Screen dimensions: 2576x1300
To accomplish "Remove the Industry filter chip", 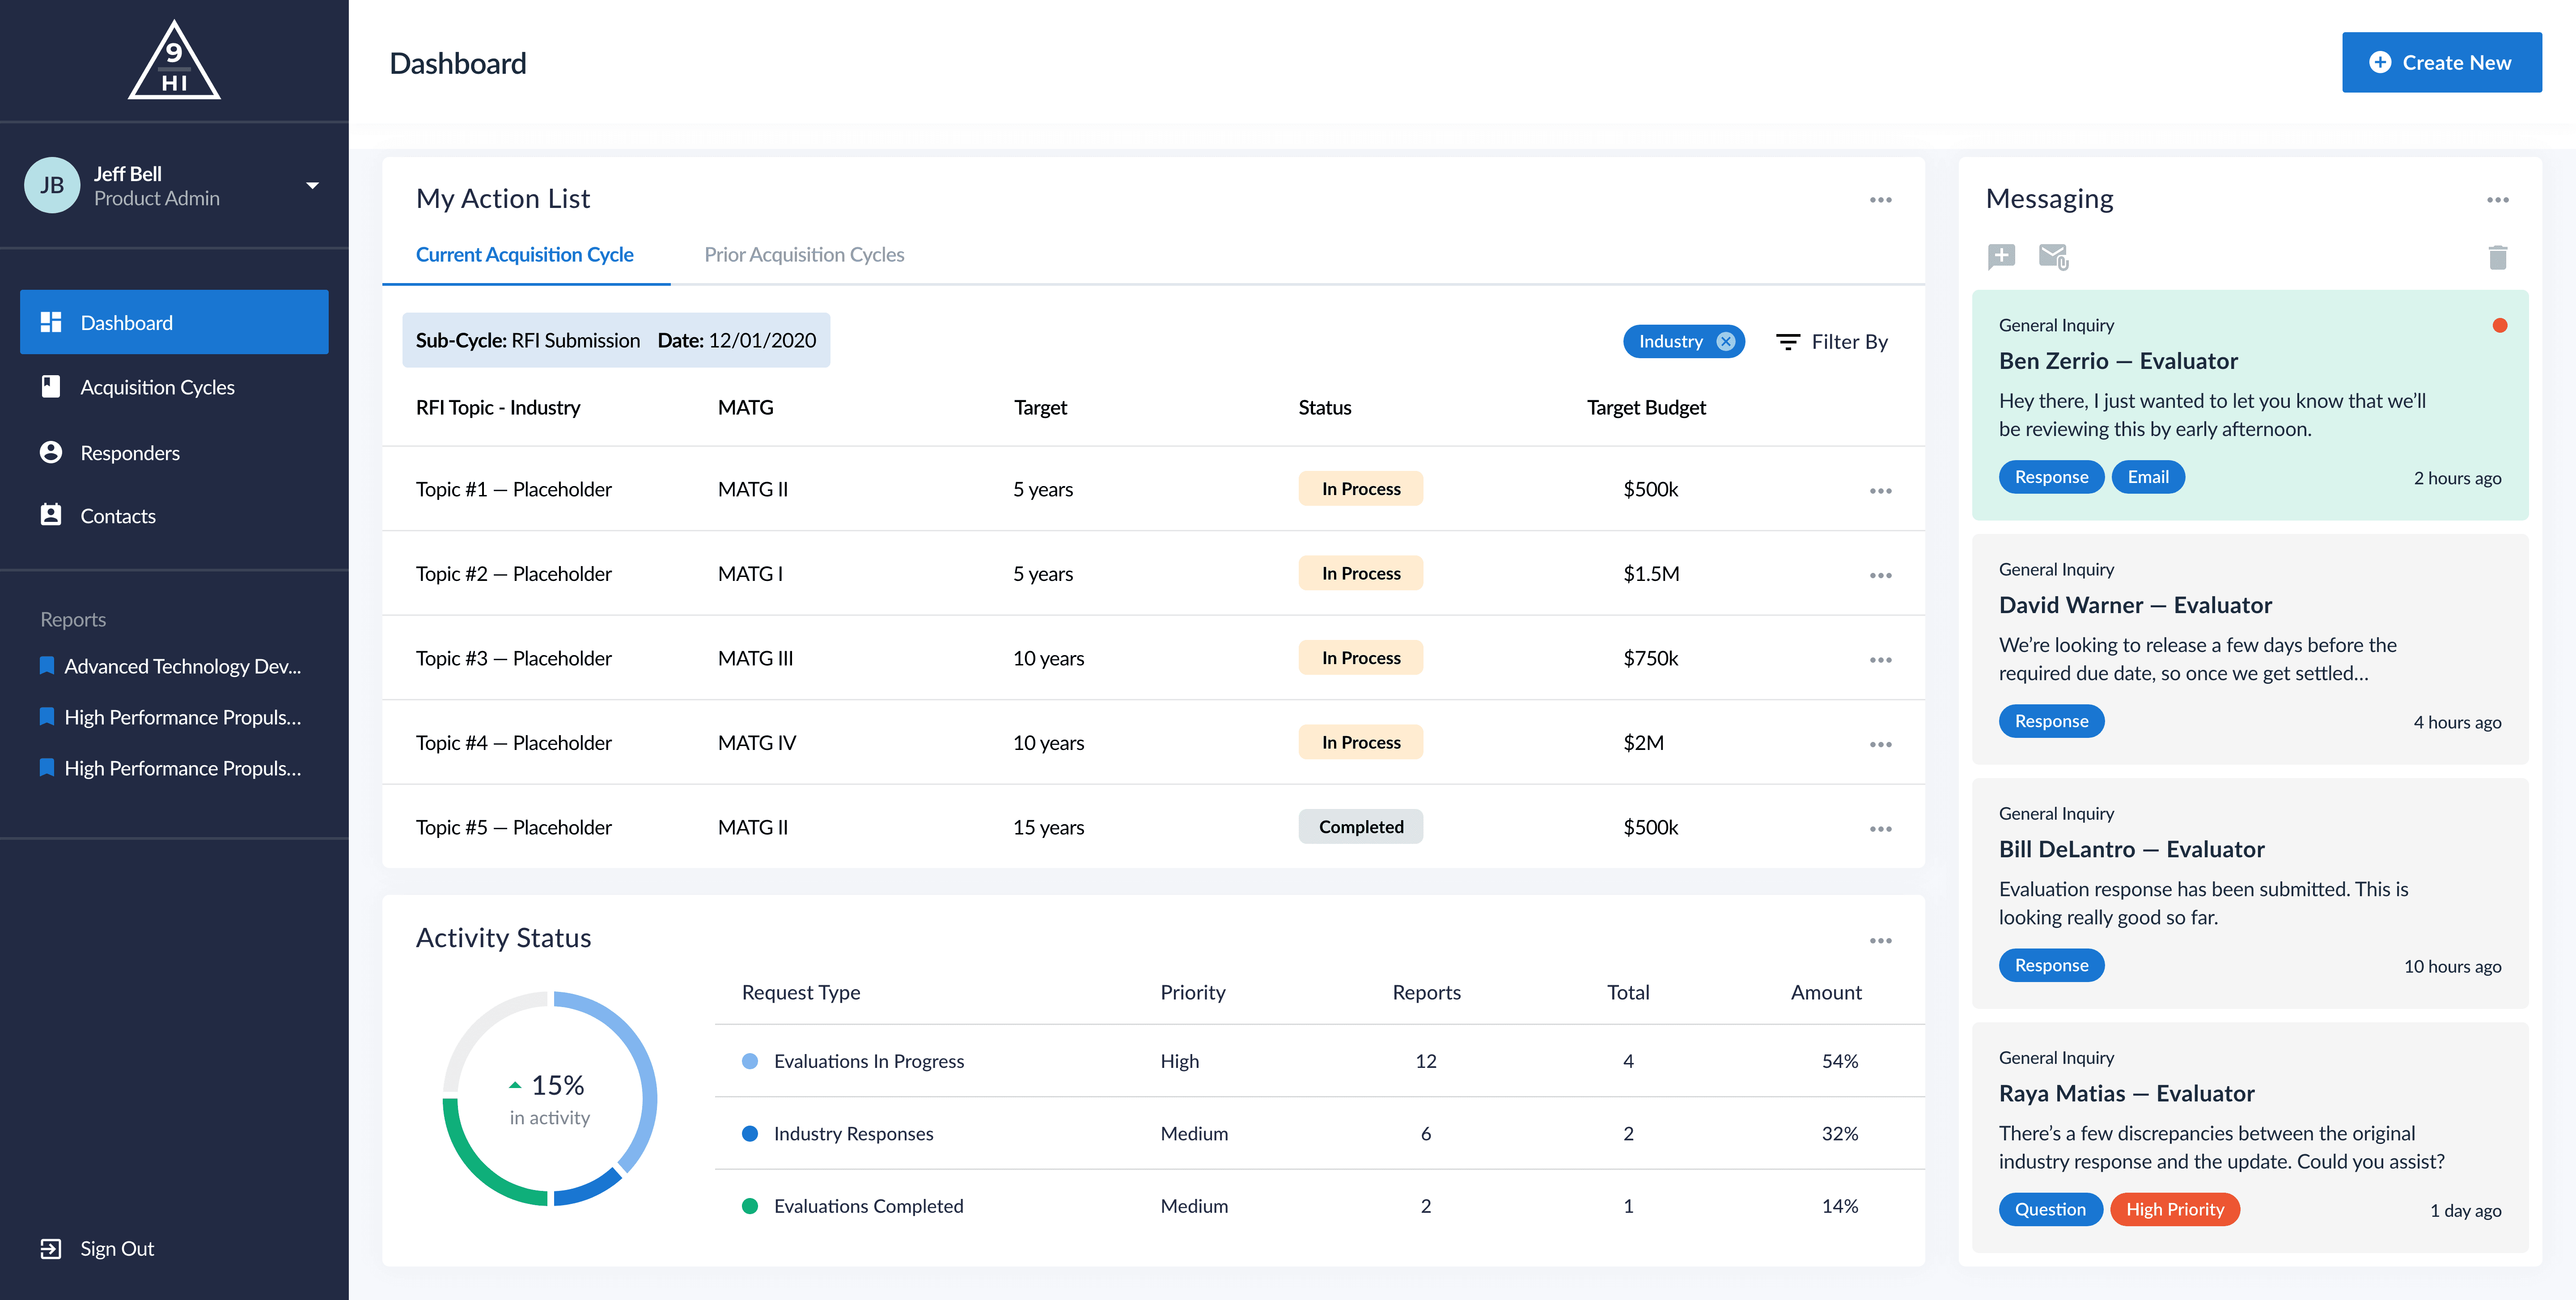I will [1726, 342].
